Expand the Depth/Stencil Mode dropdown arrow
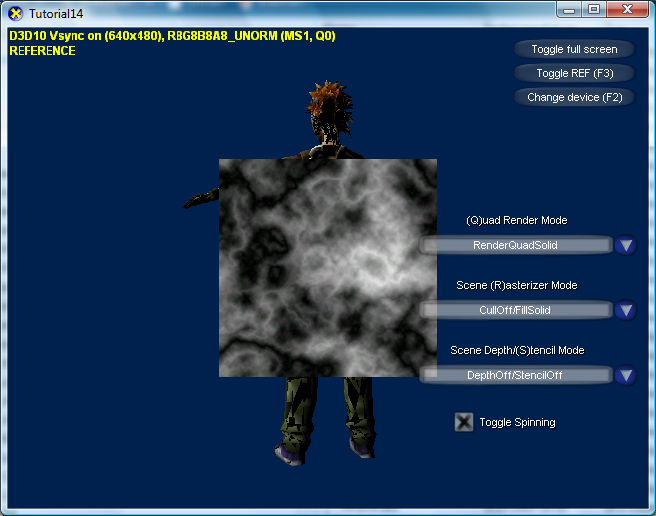This screenshot has height=516, width=656. pos(626,375)
